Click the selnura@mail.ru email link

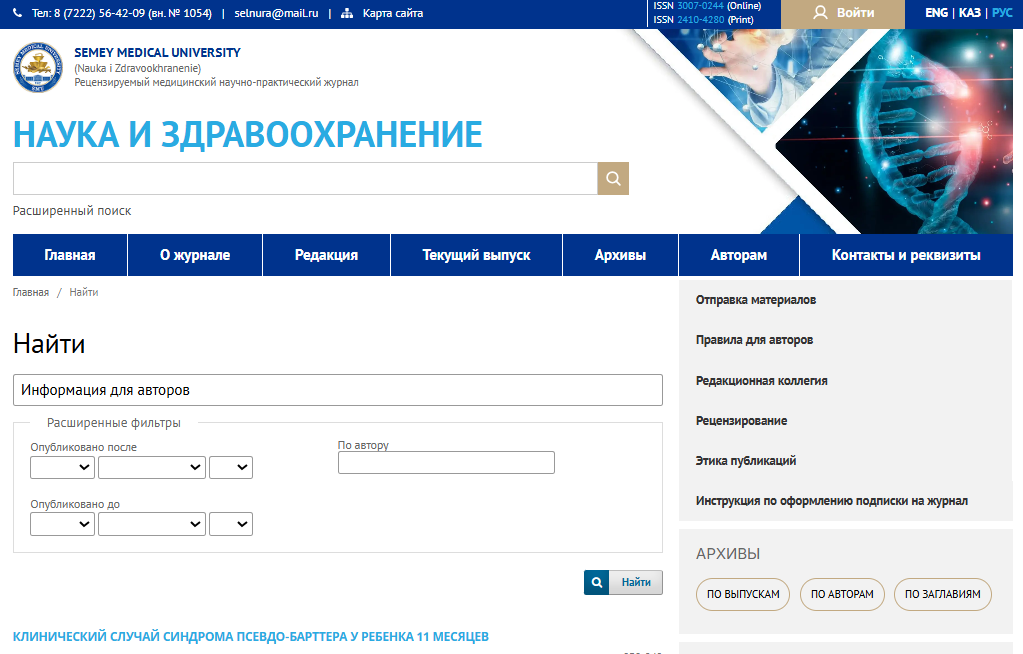[x=277, y=13]
